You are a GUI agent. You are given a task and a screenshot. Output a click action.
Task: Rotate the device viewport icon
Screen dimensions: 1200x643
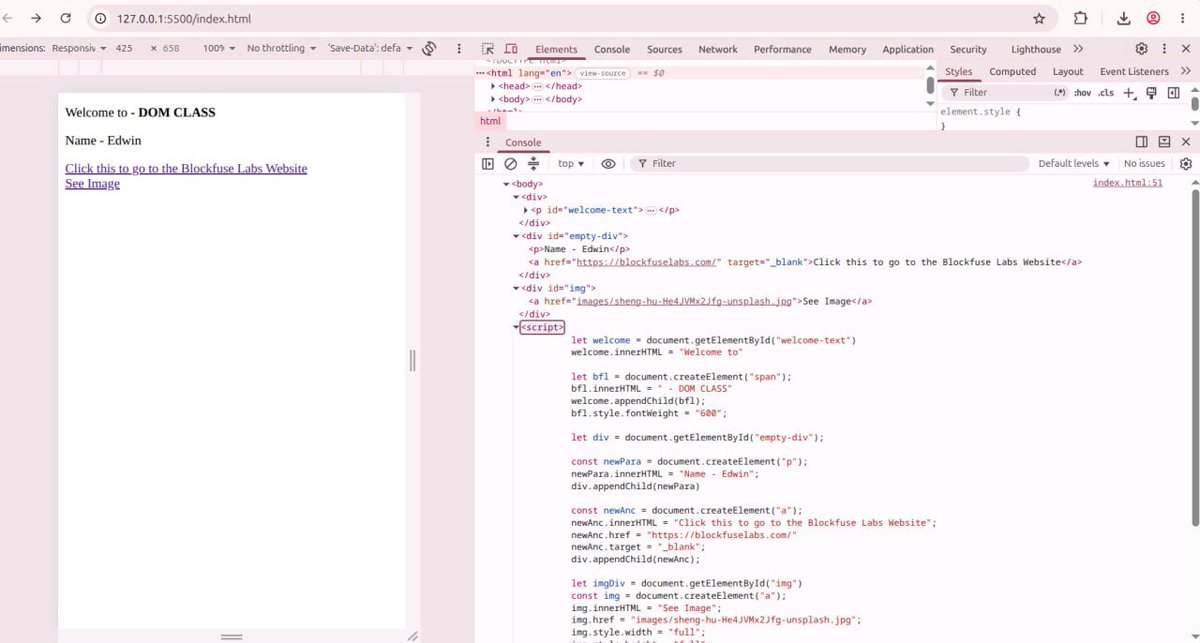point(429,48)
